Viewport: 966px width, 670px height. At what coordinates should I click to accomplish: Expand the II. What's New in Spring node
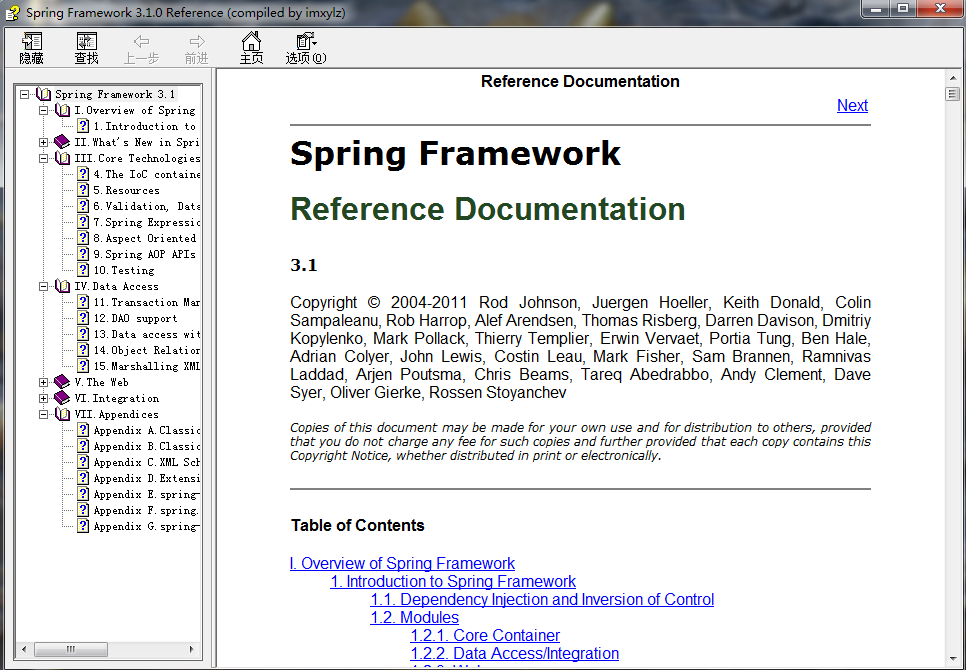click(44, 142)
